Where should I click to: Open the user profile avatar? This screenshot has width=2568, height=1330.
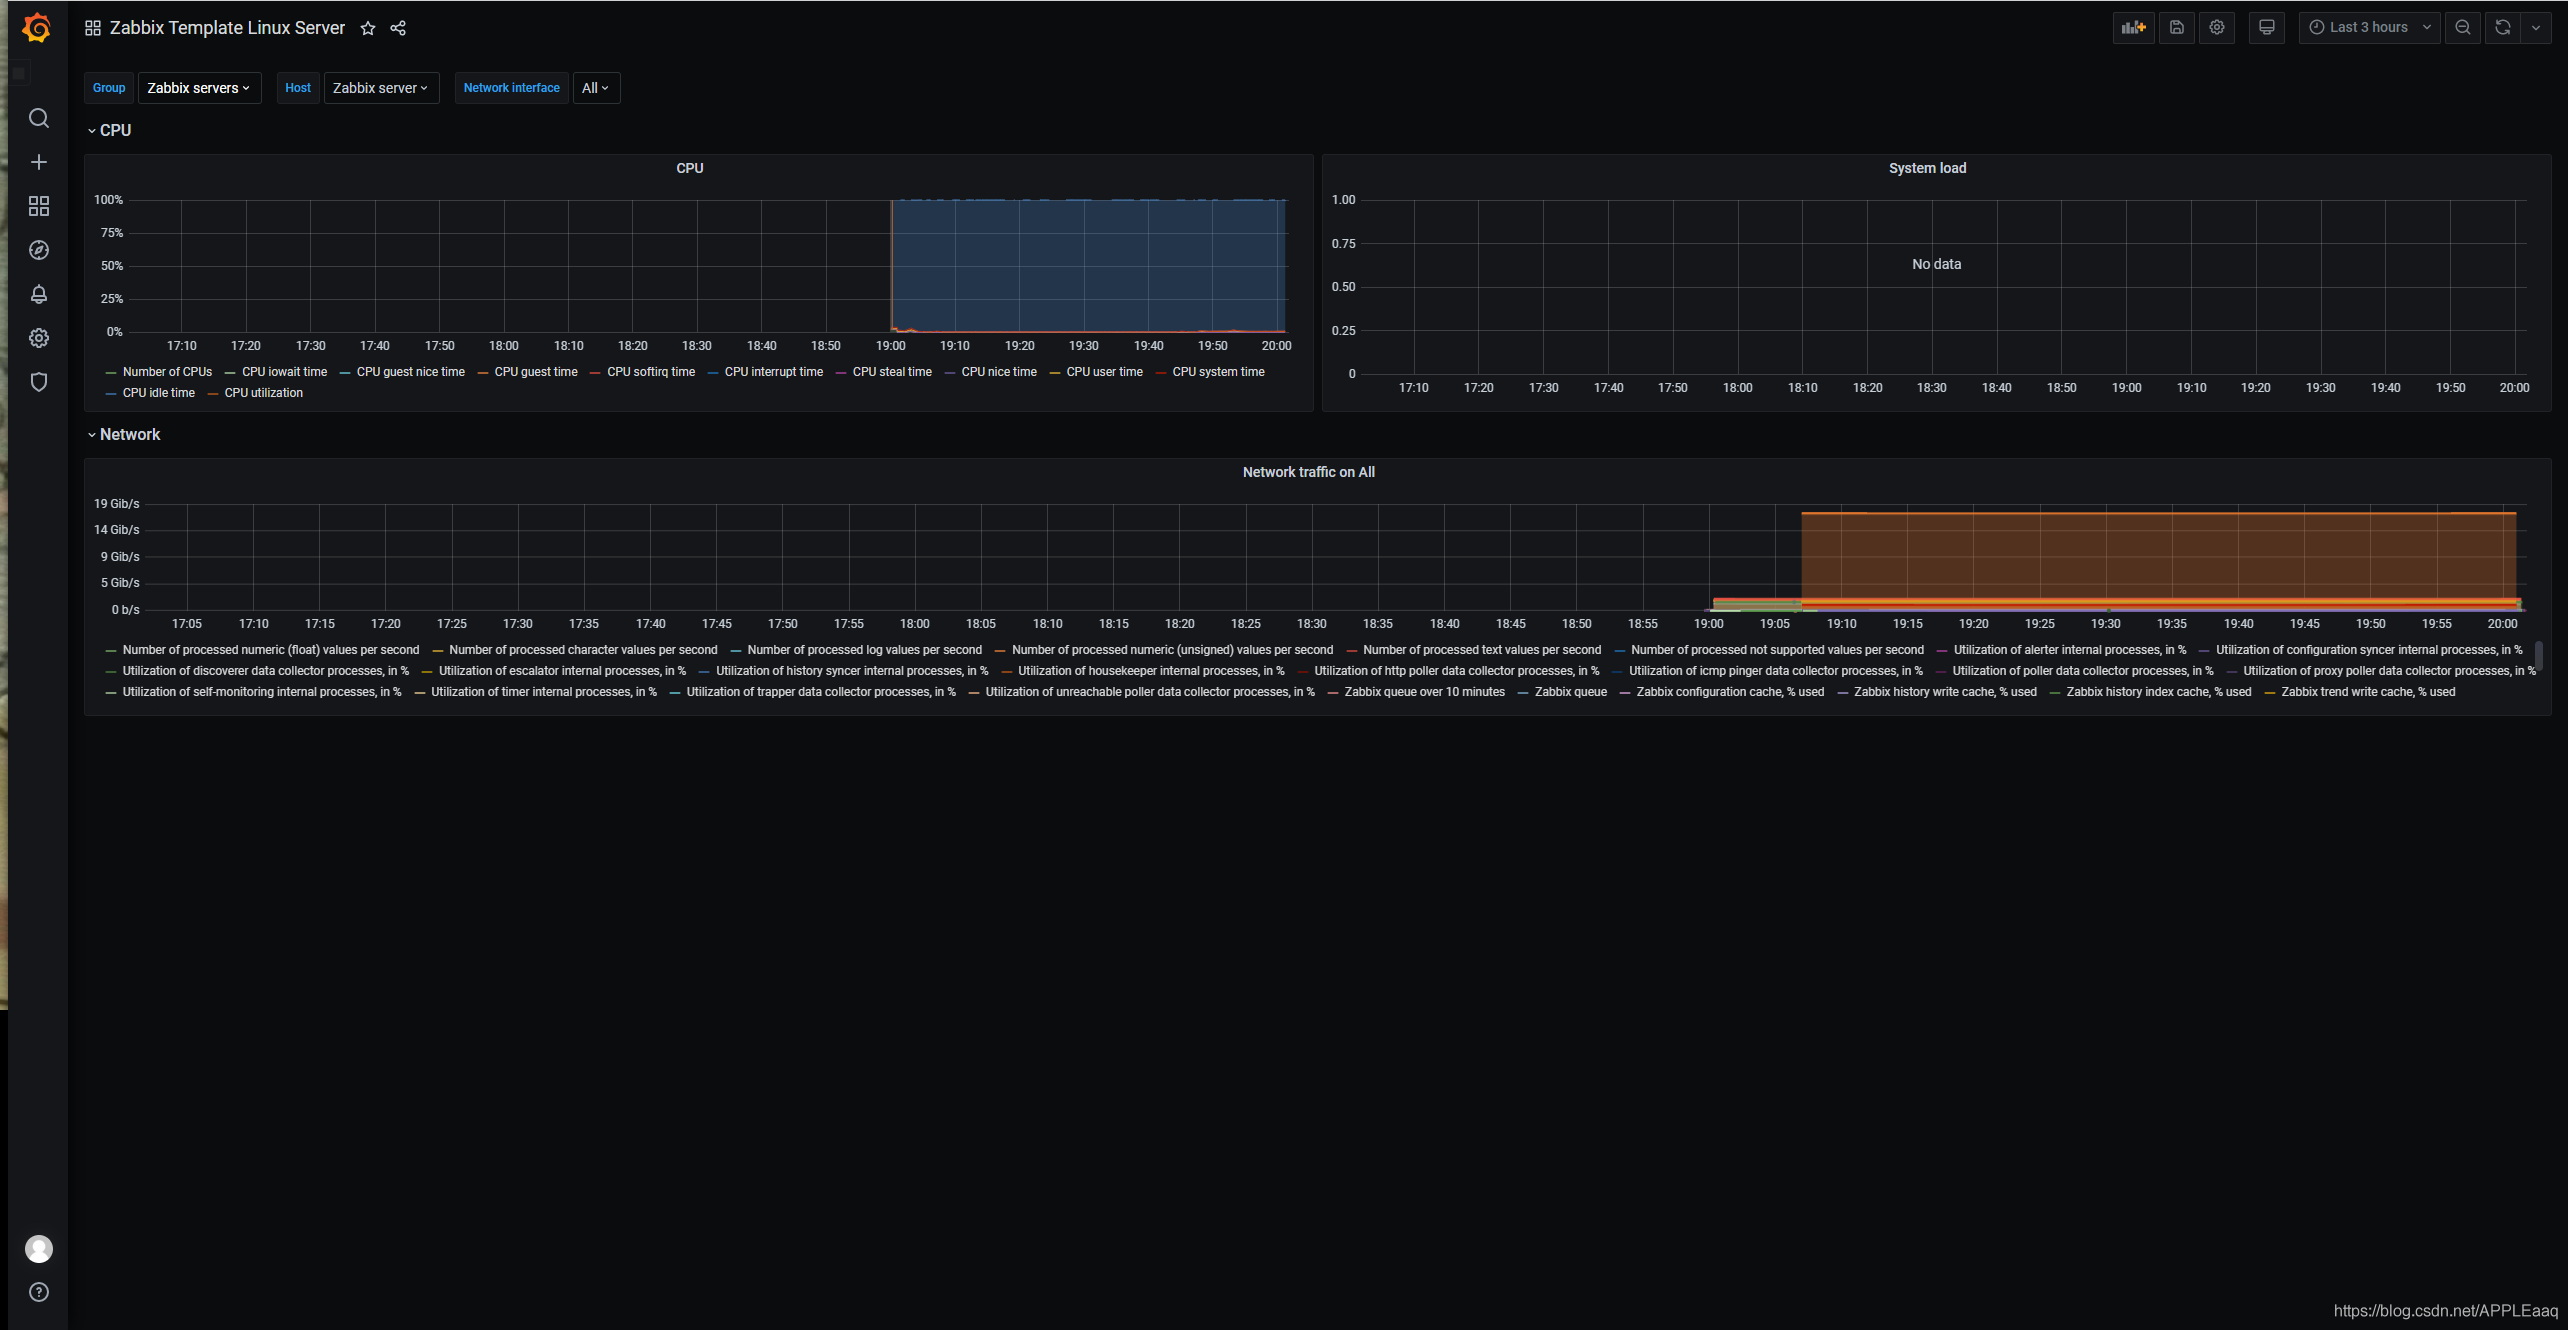click(x=39, y=1249)
